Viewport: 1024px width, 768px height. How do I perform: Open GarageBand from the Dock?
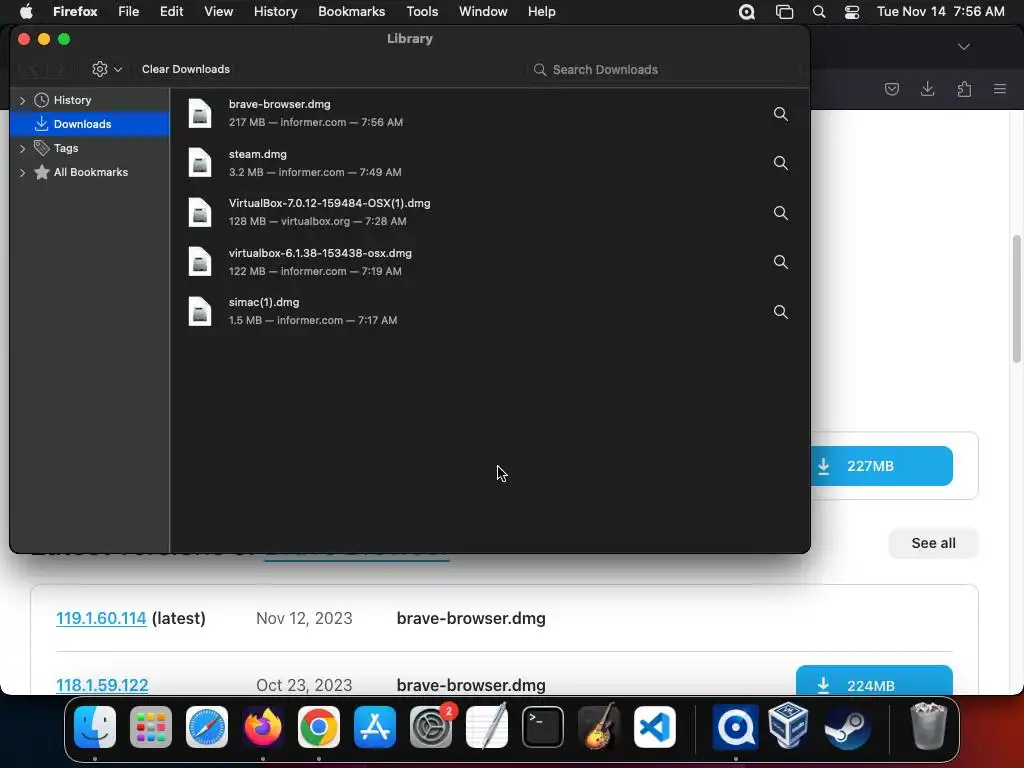[599, 726]
